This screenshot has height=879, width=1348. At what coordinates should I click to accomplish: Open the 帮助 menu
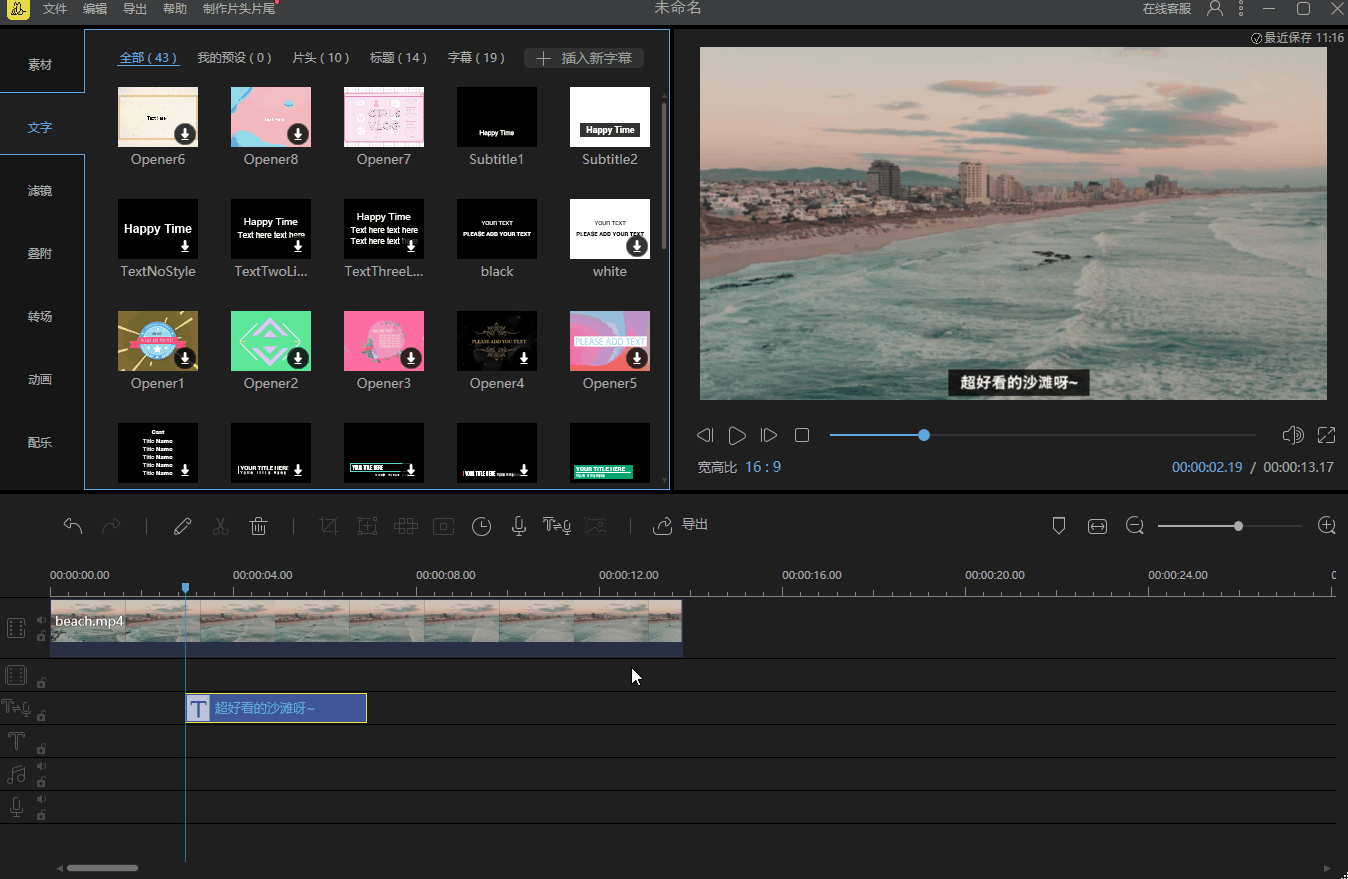point(175,9)
